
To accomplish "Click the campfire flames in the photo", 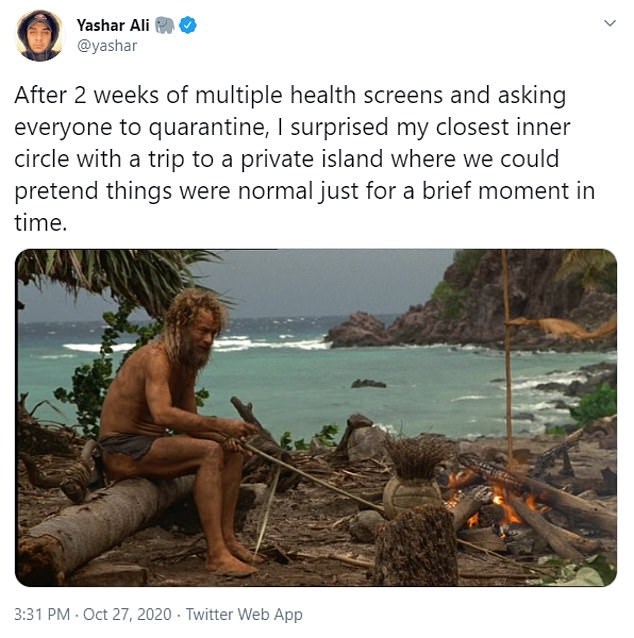I will click(498, 497).
